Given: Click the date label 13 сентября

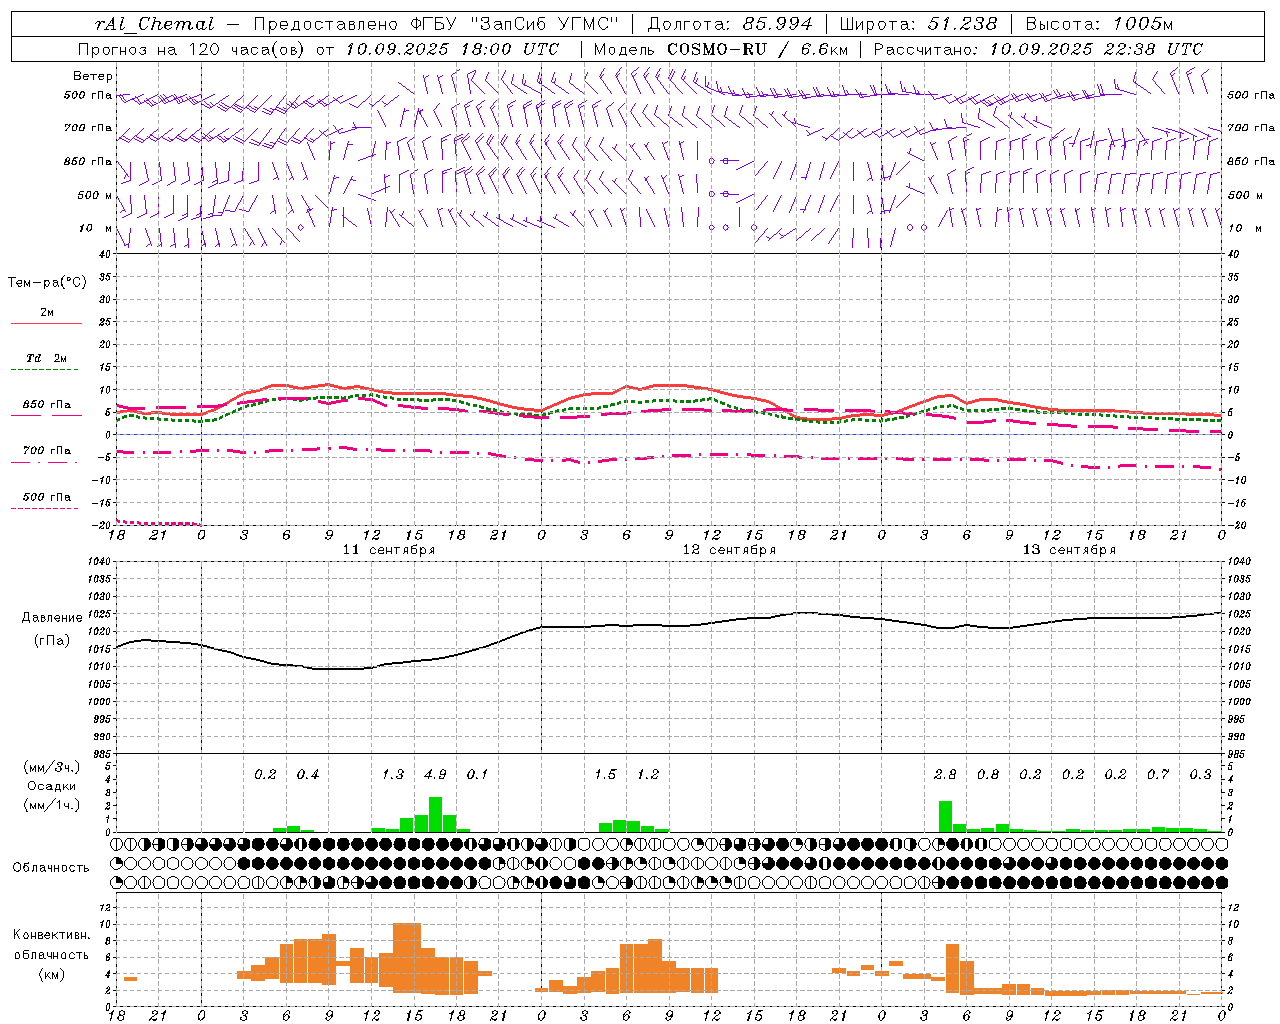Looking at the screenshot, I should [x=1069, y=550].
